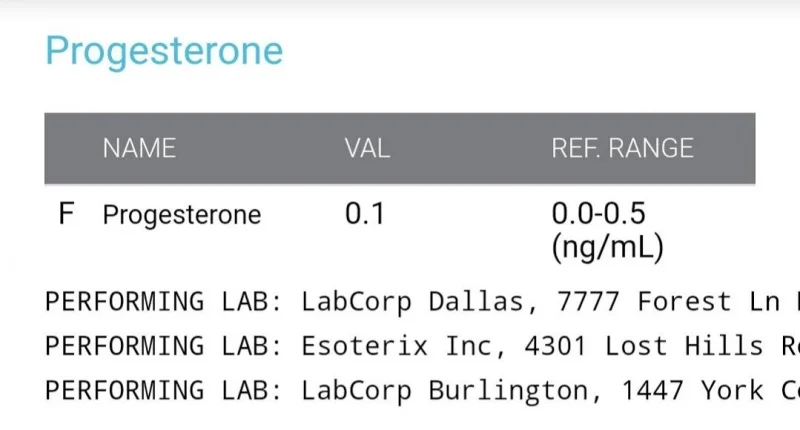Tap the first PERFORMING LAB label
The height and width of the screenshot is (430, 800).
pos(163,301)
